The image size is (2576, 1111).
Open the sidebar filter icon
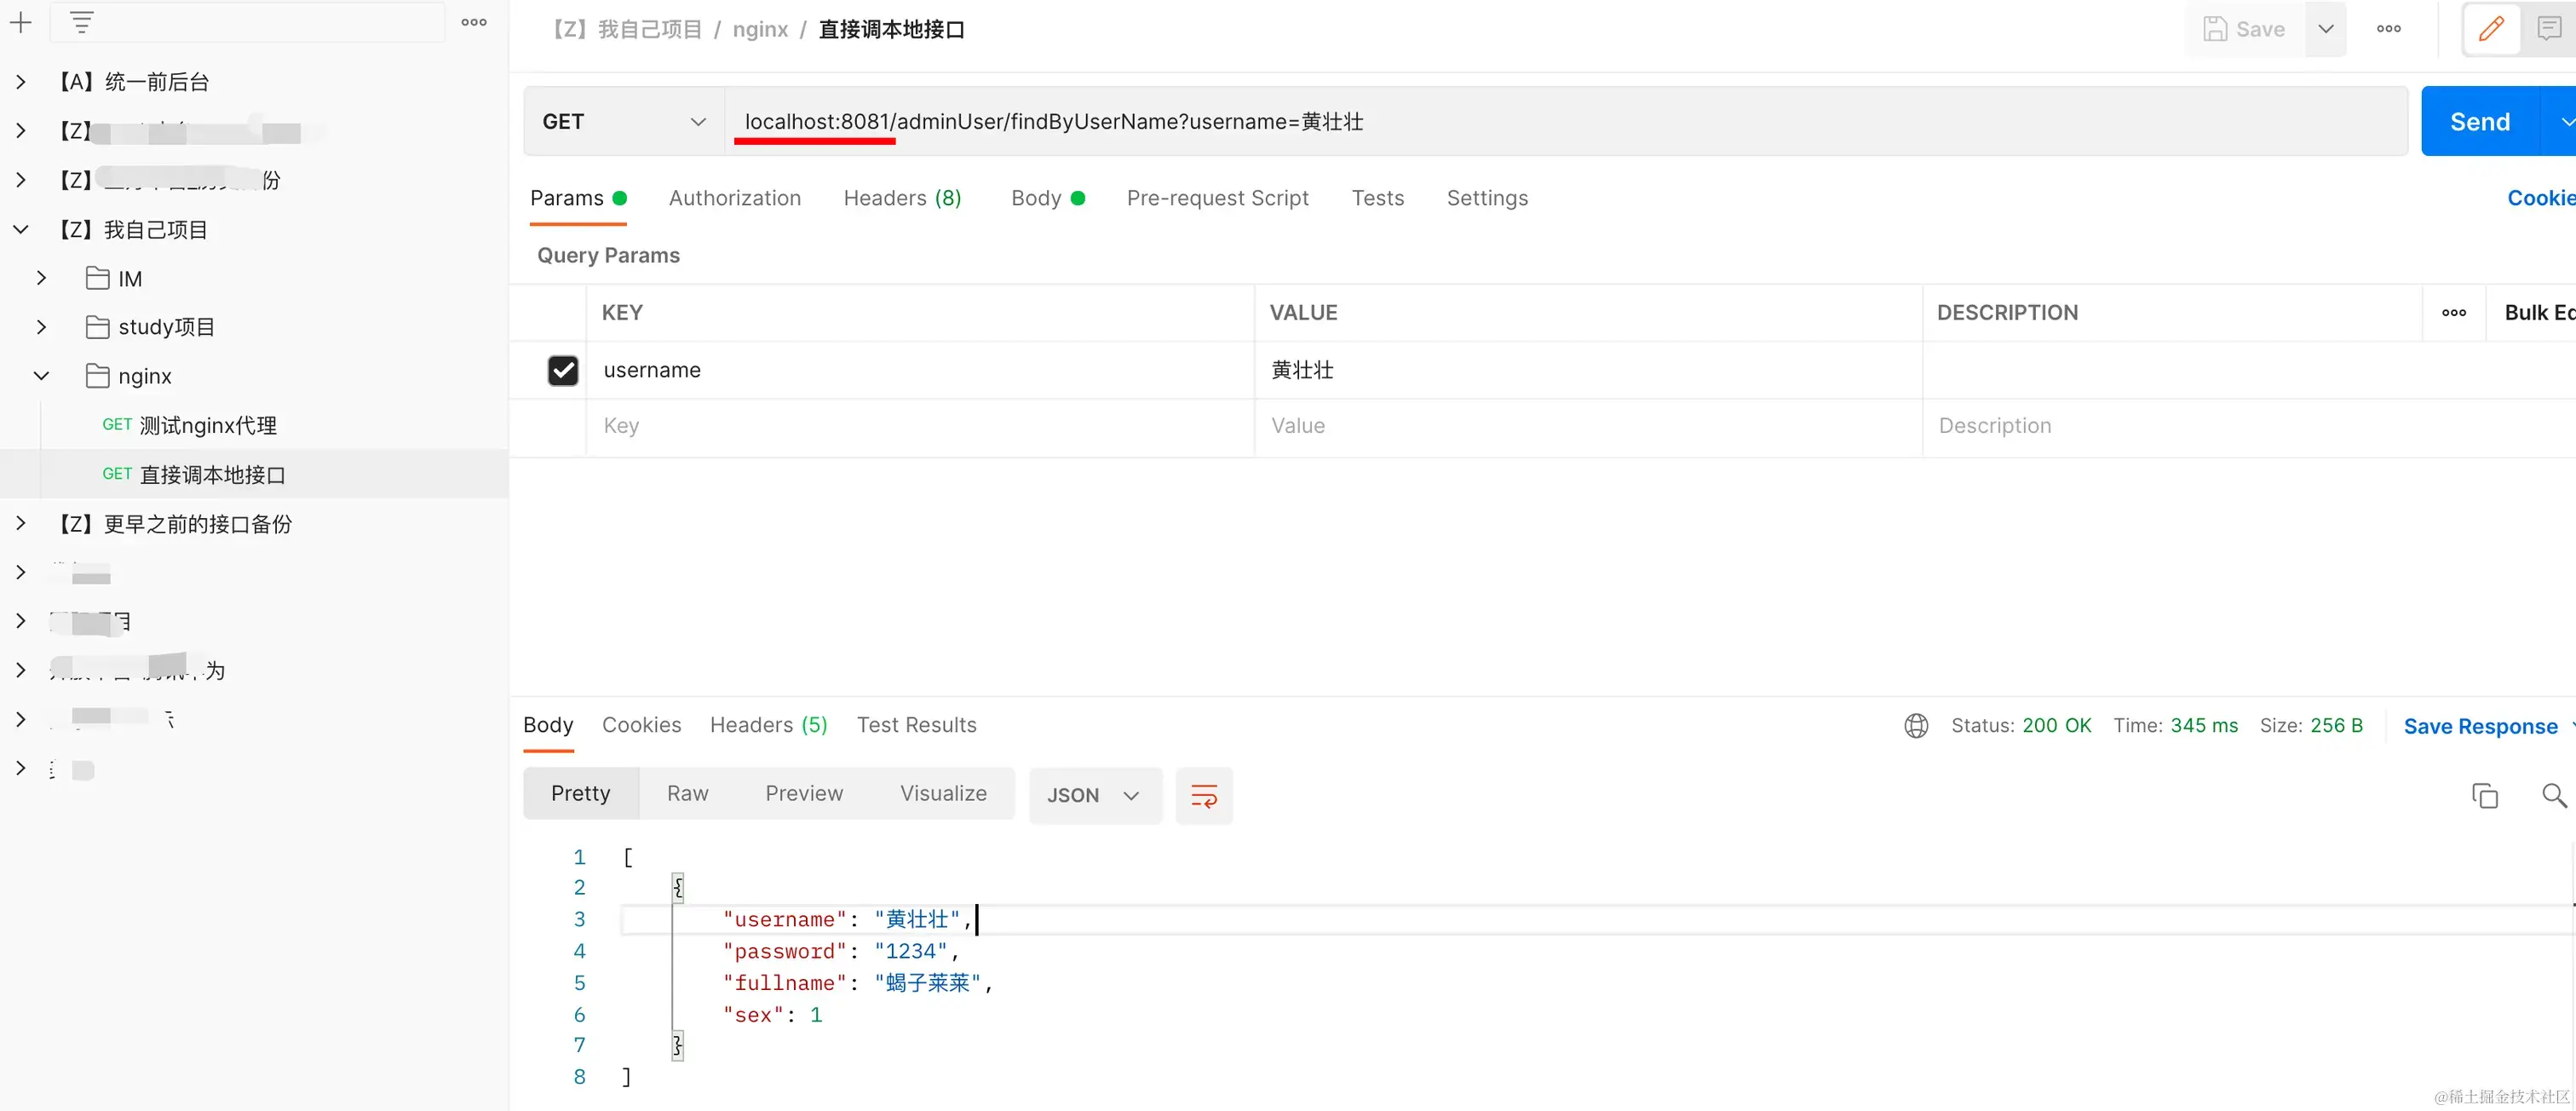[80, 21]
